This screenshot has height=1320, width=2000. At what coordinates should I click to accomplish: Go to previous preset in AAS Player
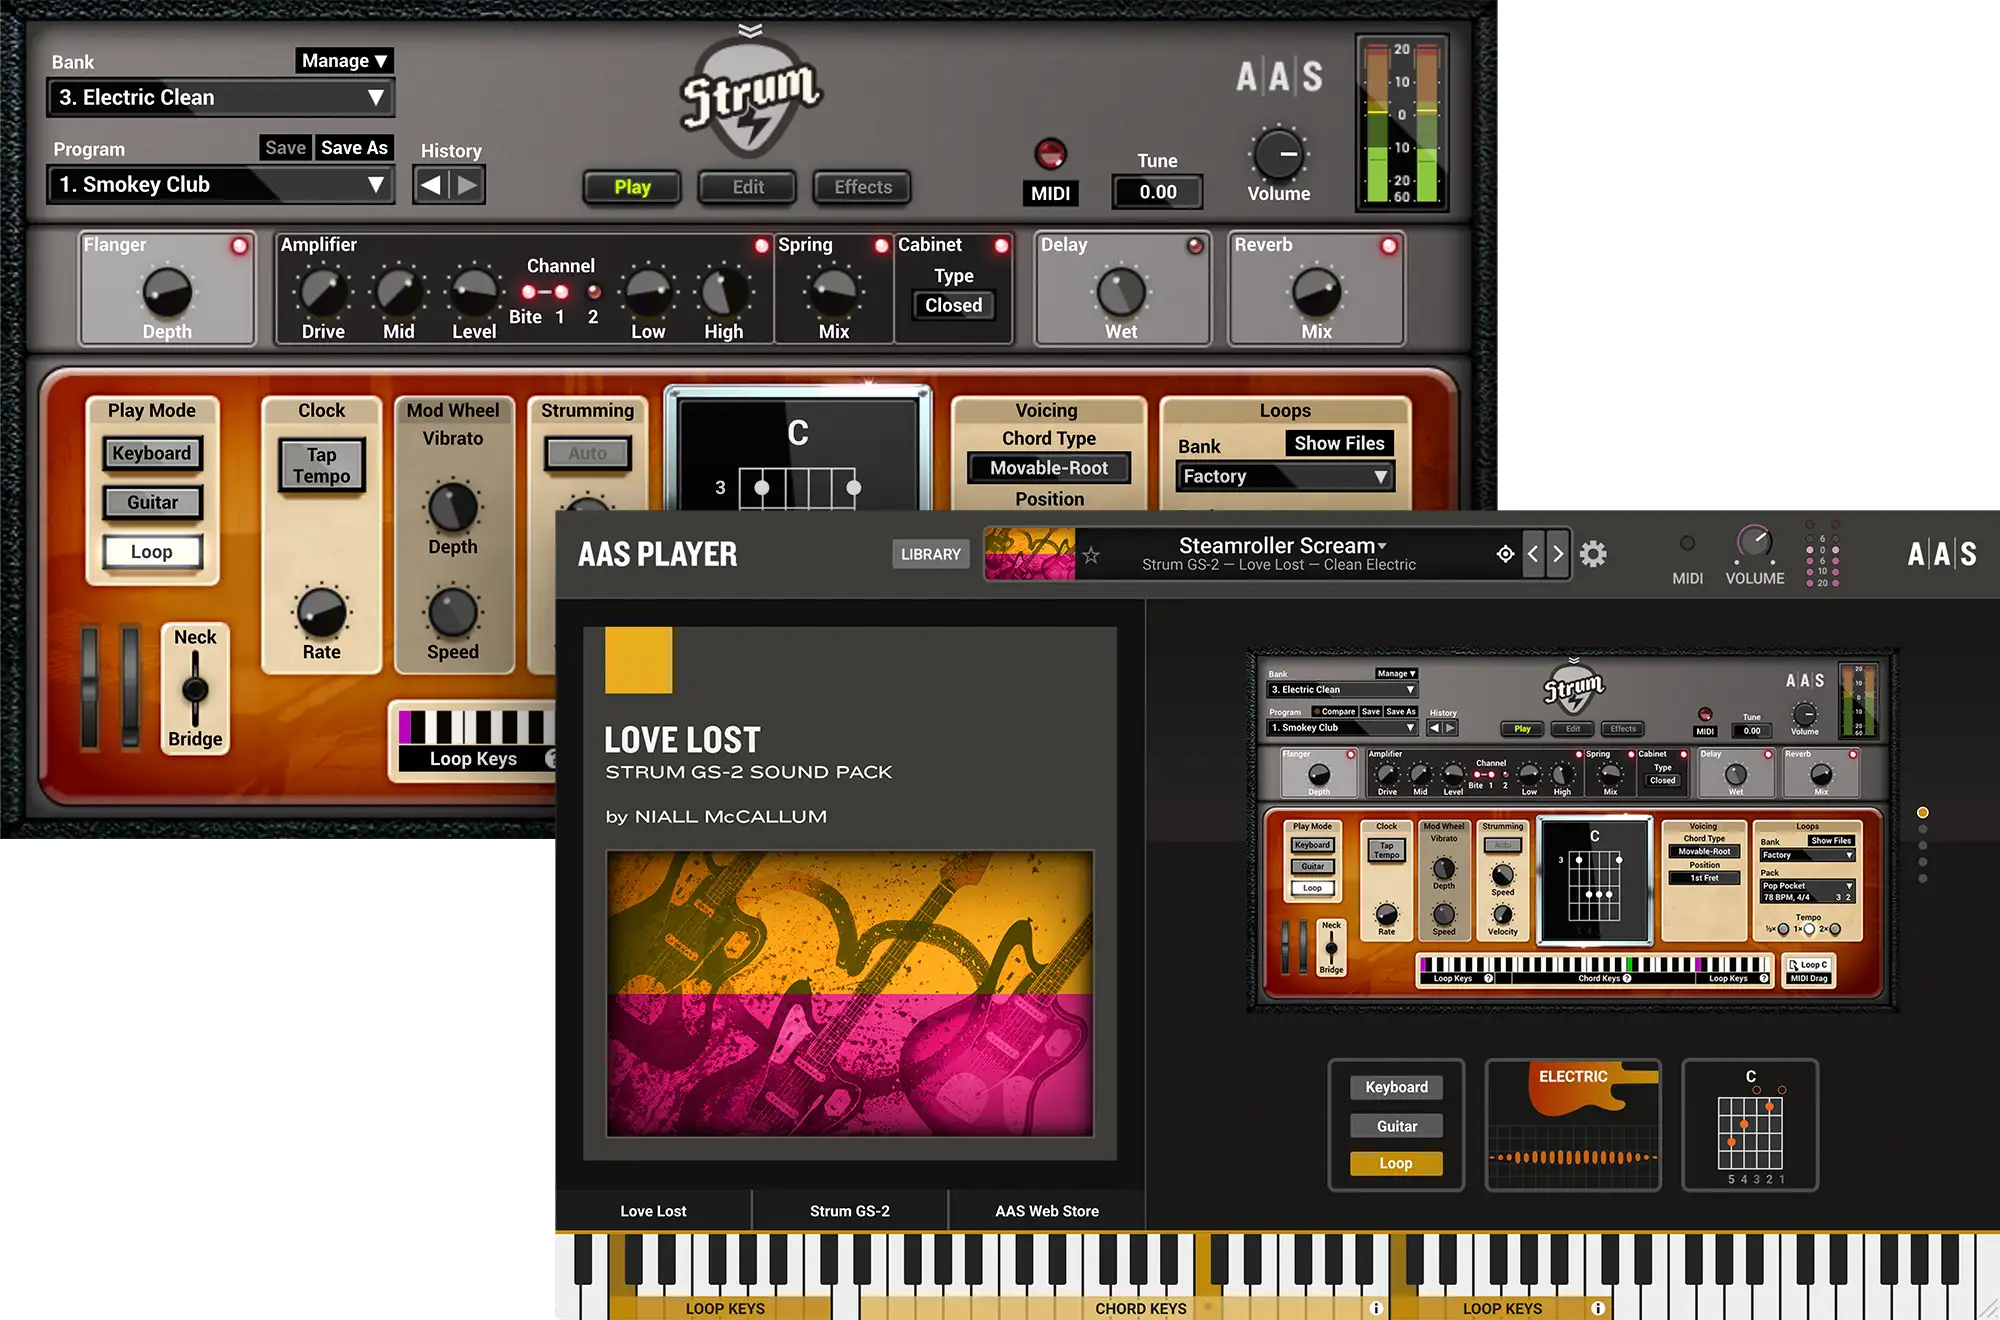1533,554
